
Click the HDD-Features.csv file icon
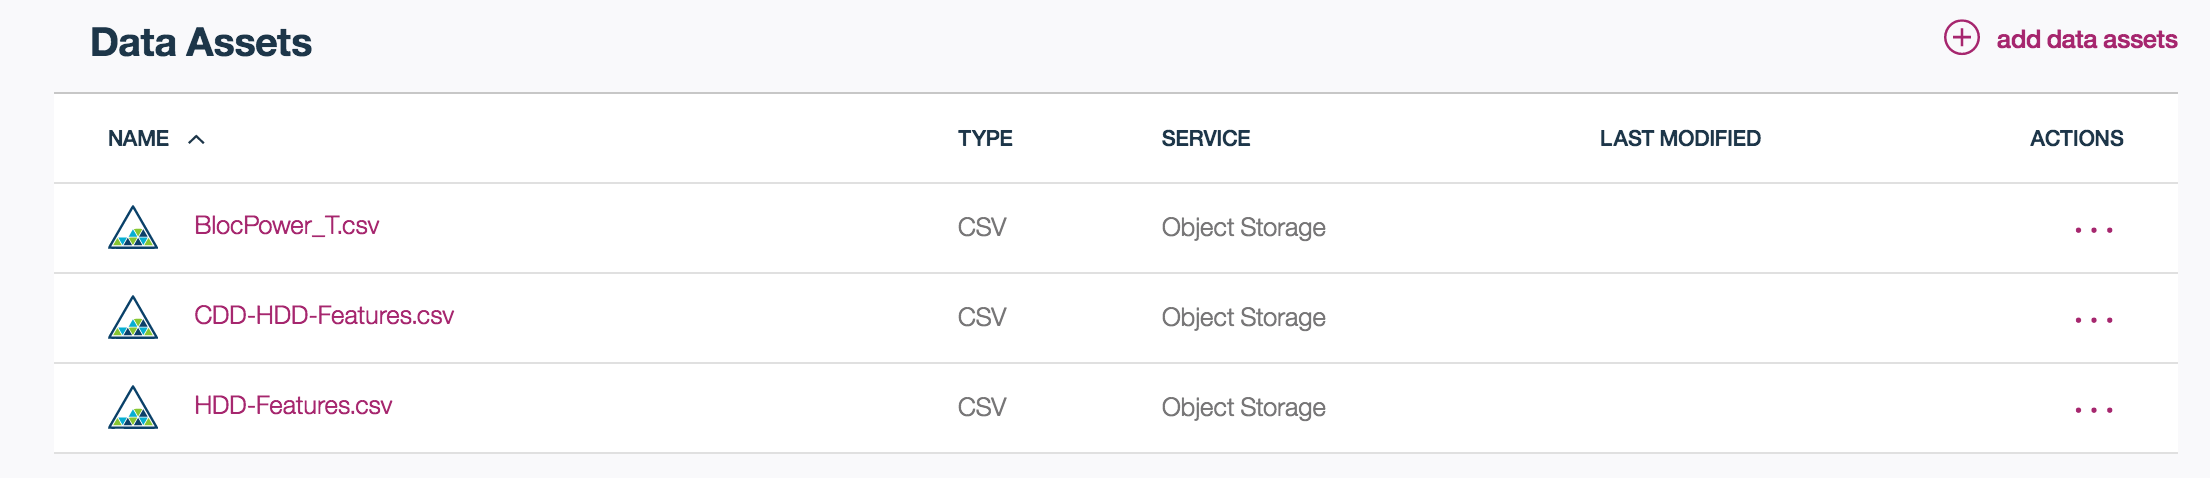(133, 407)
